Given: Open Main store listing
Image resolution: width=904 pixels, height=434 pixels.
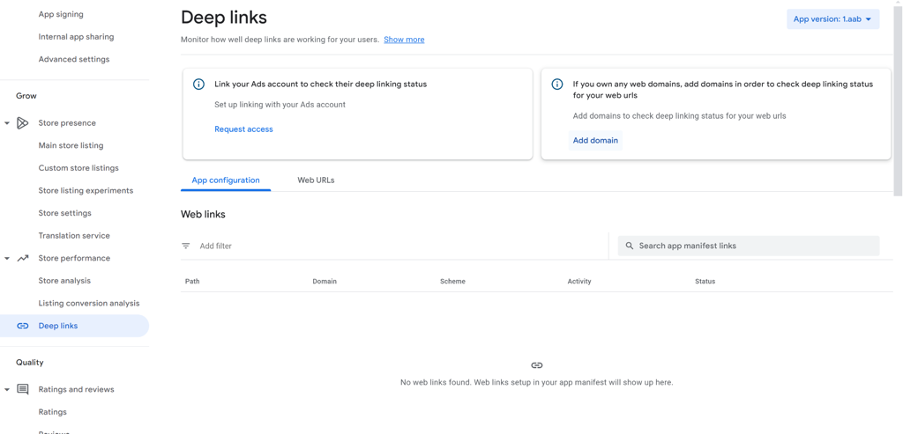Looking at the screenshot, I should (71, 146).
